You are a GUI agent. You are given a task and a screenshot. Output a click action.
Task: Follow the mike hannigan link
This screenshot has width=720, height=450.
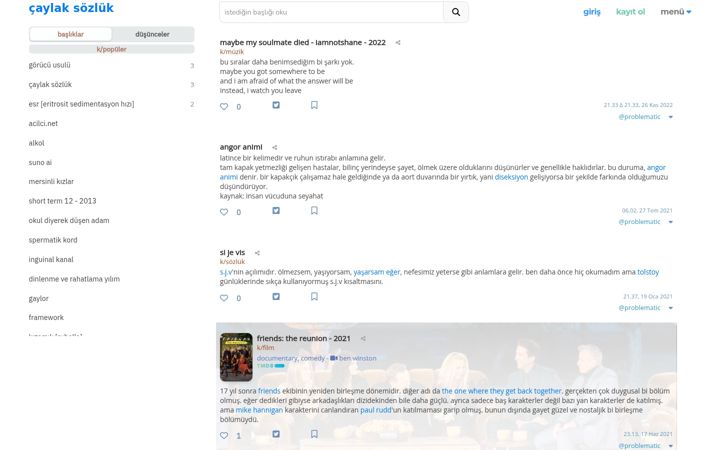pyautogui.click(x=259, y=410)
